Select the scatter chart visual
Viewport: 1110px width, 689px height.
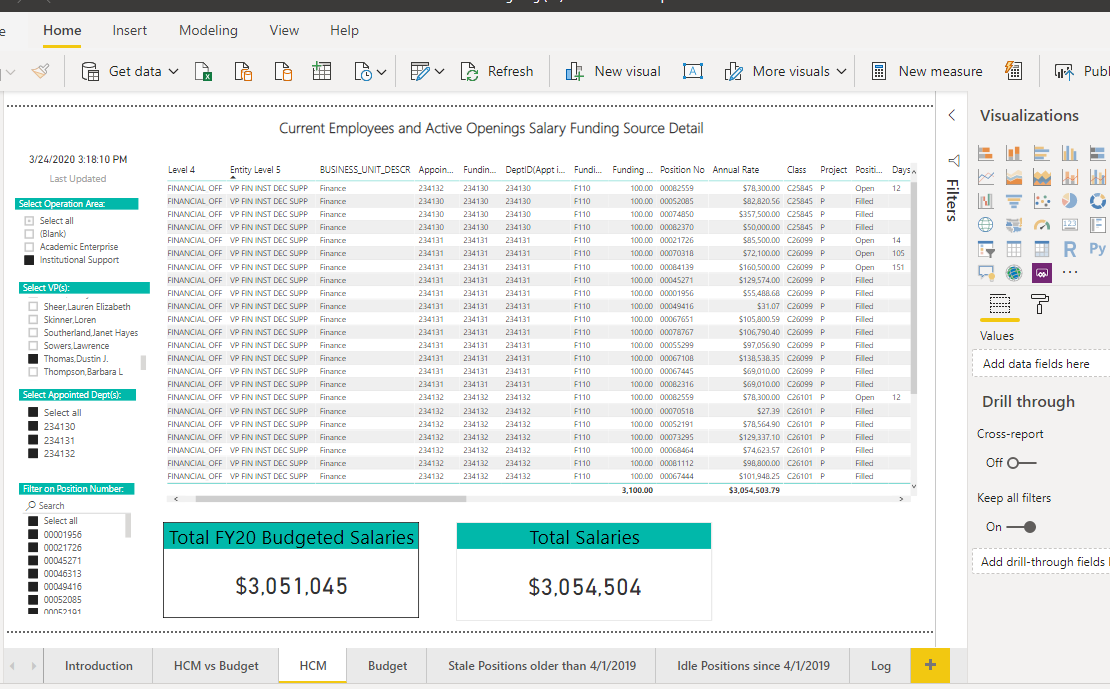[x=1041, y=201]
